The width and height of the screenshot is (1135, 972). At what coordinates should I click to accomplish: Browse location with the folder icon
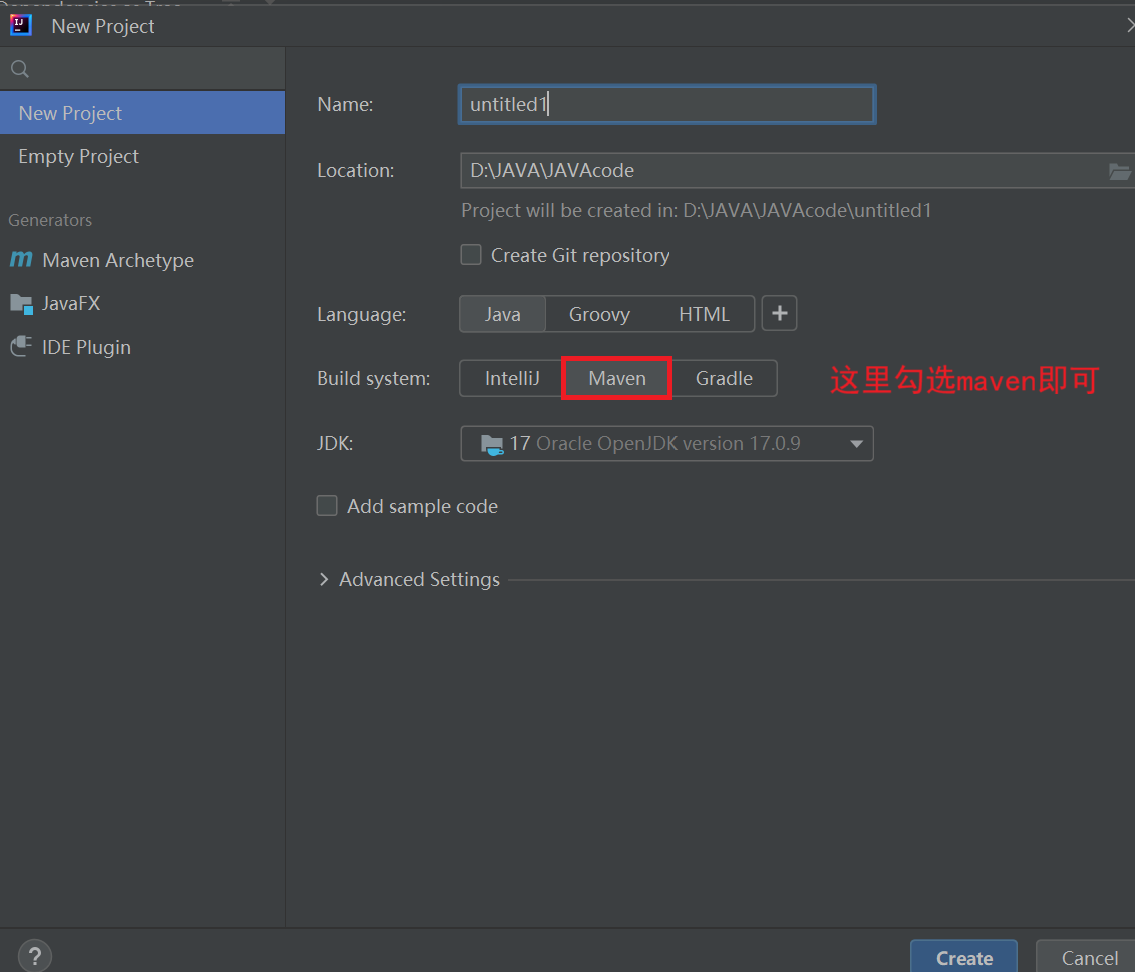(x=1119, y=172)
